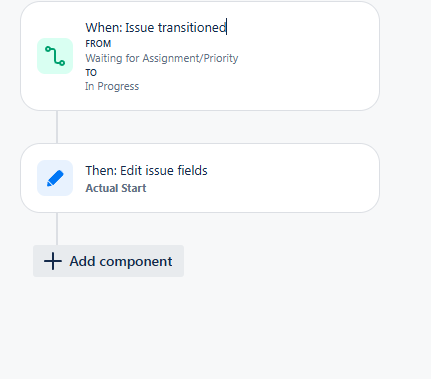Open the 'Then: Edit issue fields' action
This screenshot has width=431, height=379.
(200, 178)
